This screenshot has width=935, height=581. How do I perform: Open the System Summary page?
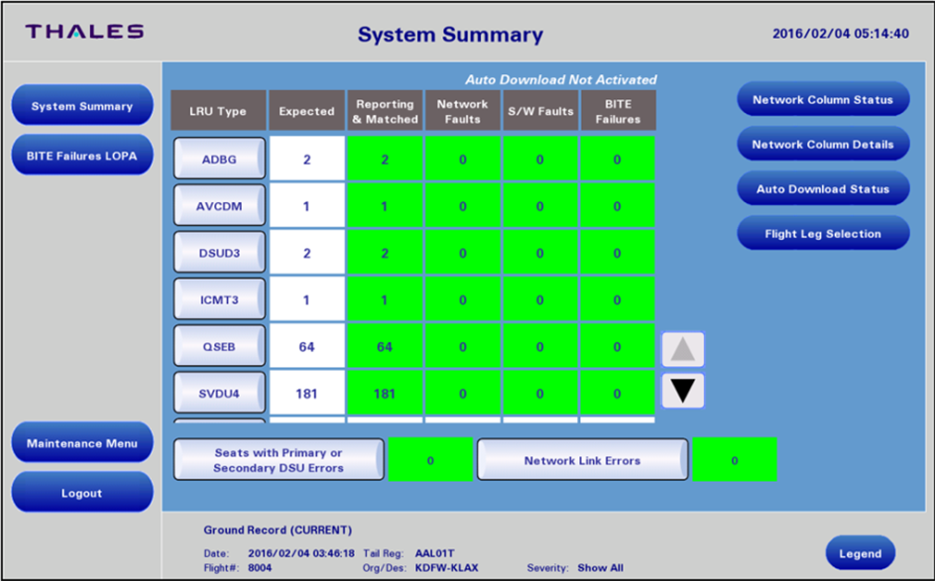point(82,106)
